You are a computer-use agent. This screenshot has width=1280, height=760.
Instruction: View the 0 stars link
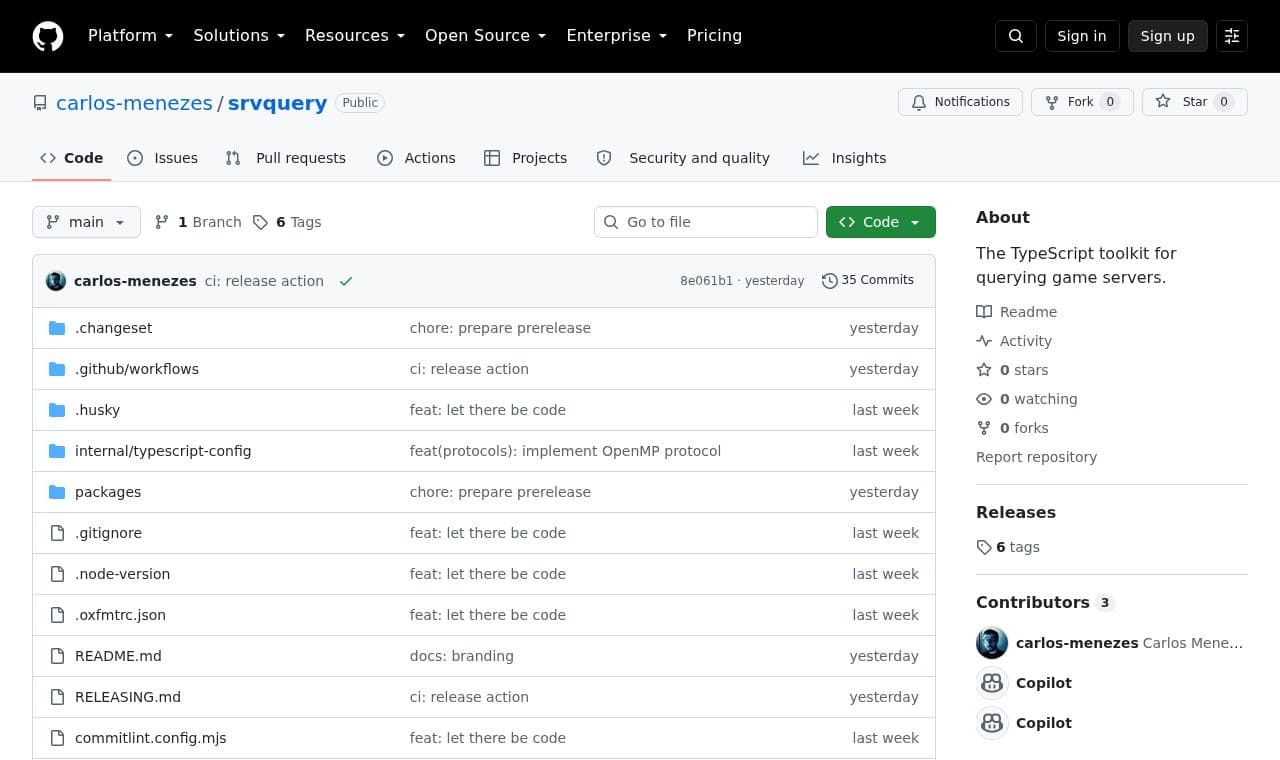click(x=1012, y=370)
